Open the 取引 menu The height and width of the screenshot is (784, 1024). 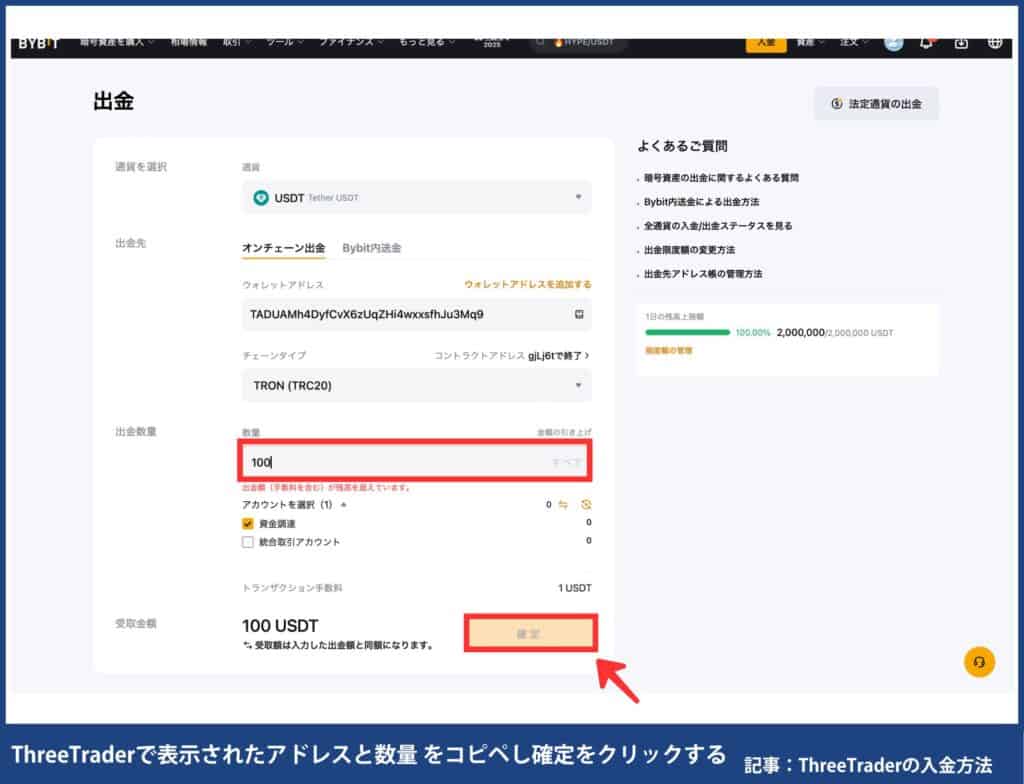236,42
